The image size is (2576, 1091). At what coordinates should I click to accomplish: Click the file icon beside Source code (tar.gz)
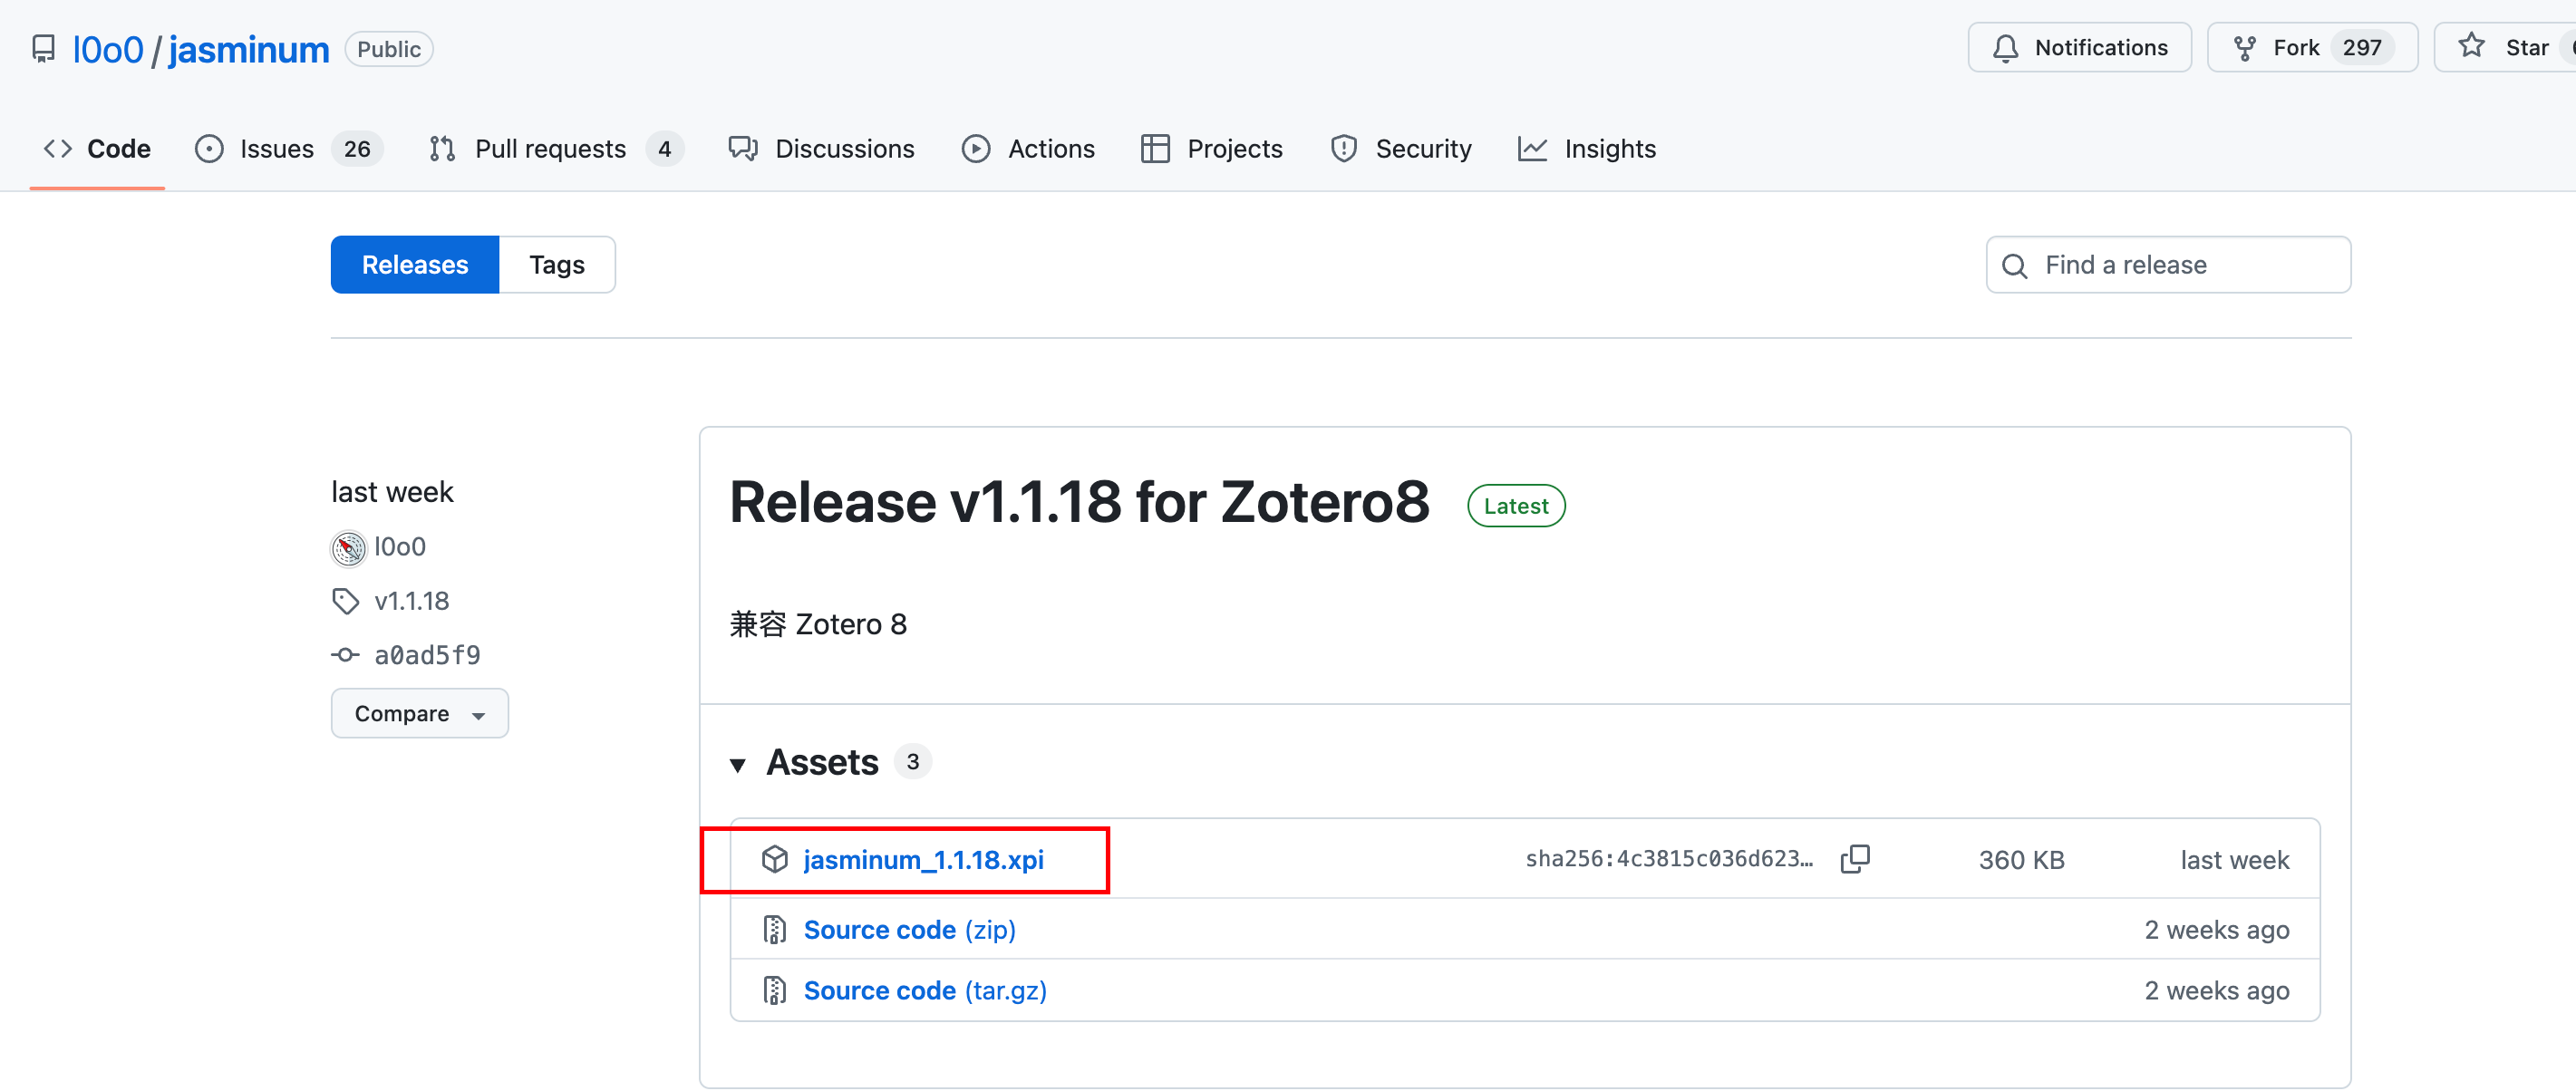(x=774, y=990)
